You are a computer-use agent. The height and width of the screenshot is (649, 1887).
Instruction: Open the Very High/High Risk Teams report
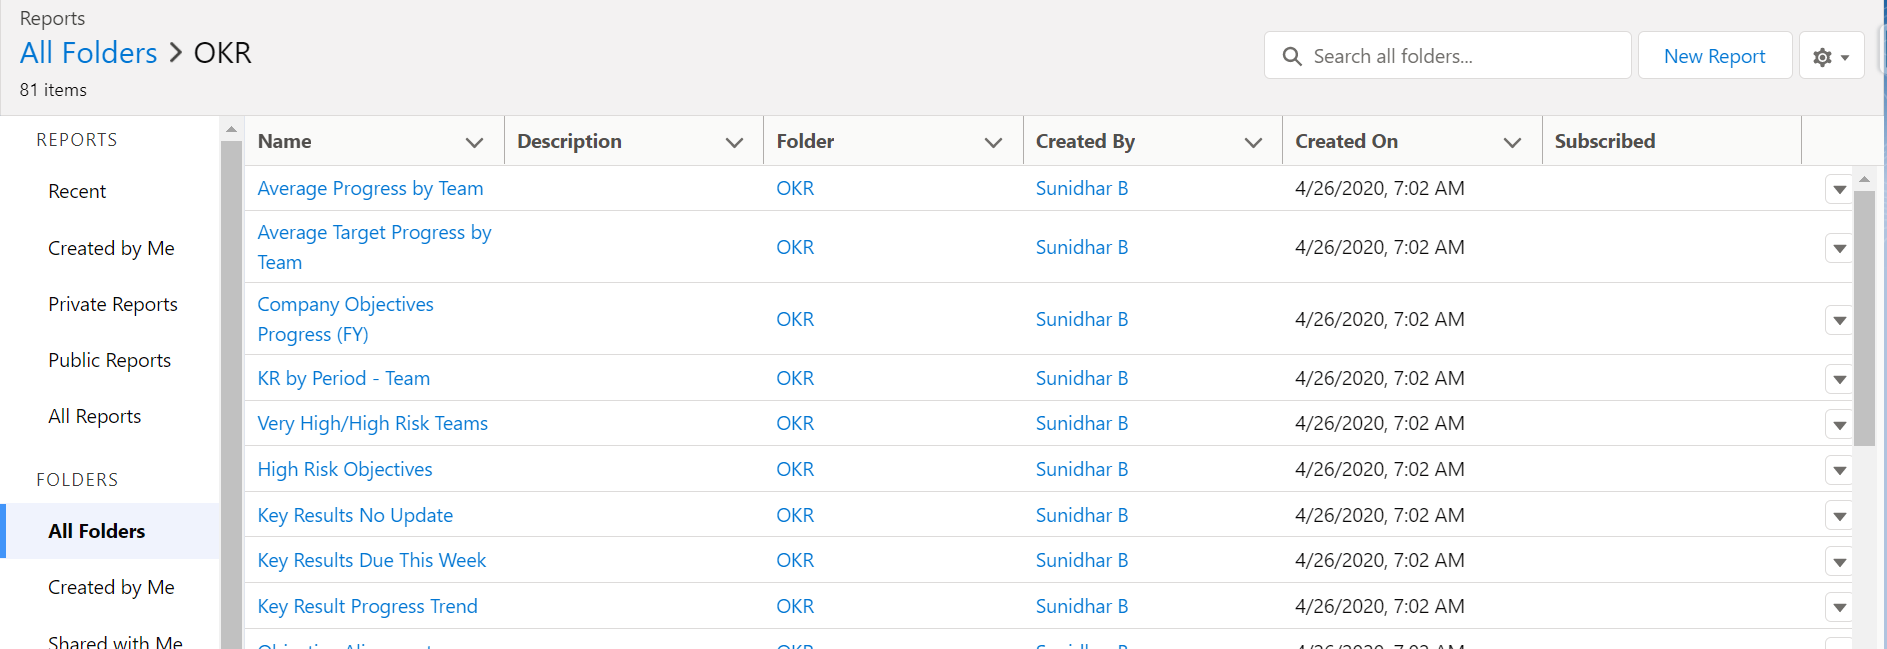[x=372, y=423]
